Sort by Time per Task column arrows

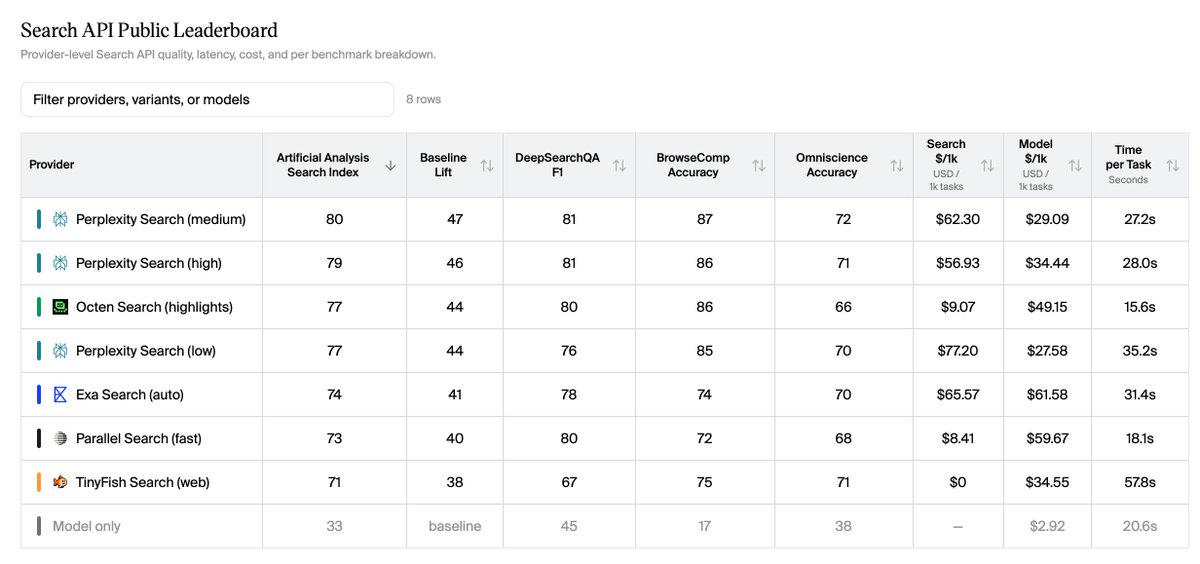tap(1172, 165)
